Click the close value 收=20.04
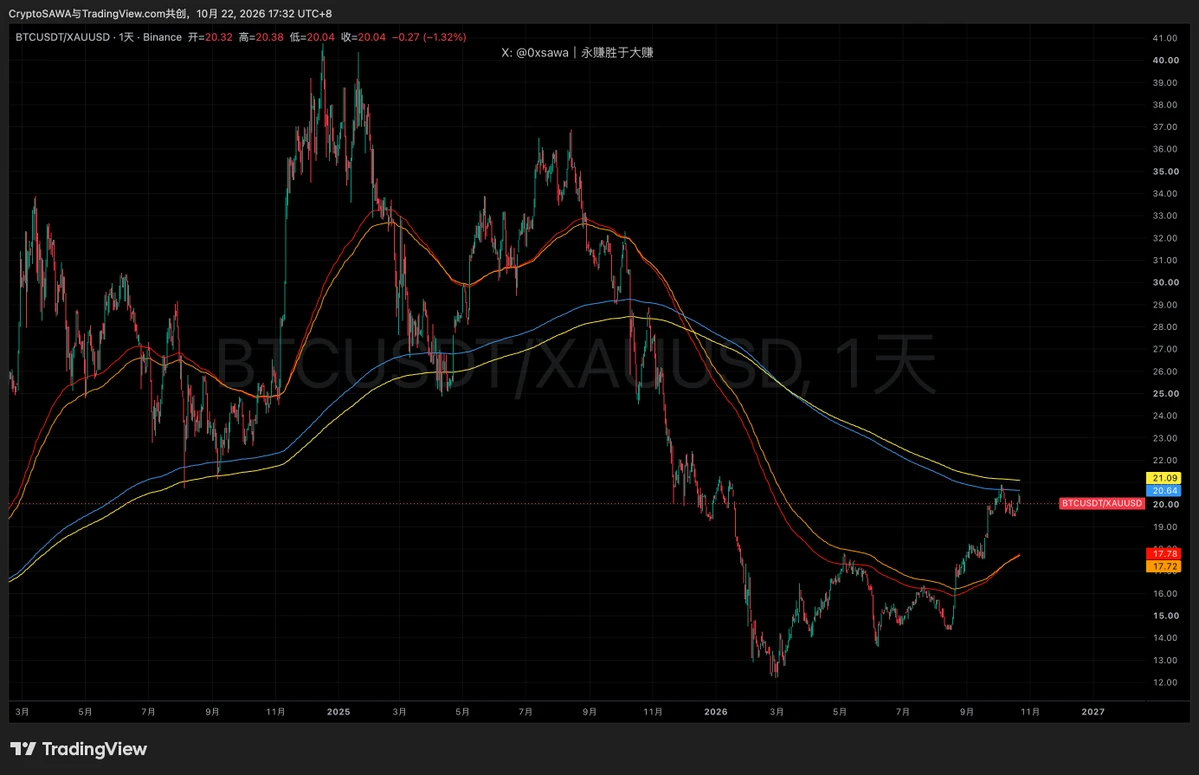Image resolution: width=1199 pixels, height=775 pixels. pyautogui.click(x=363, y=37)
